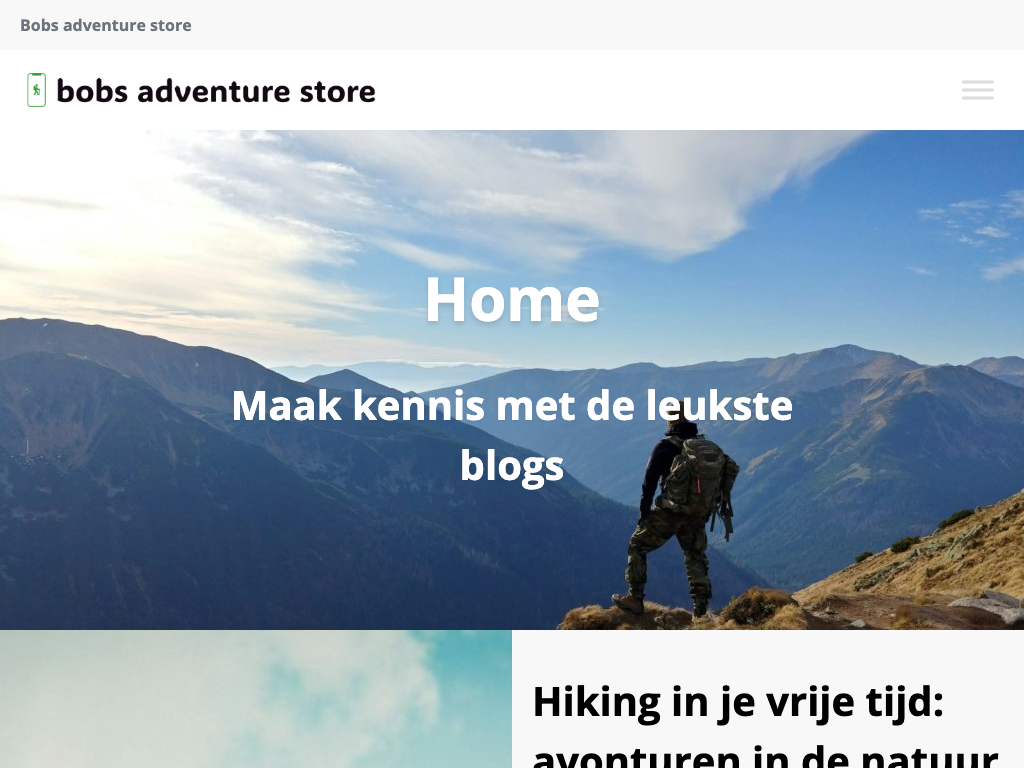1024x768 pixels.
Task: Click the gray top bar background area
Action: click(x=588, y=25)
